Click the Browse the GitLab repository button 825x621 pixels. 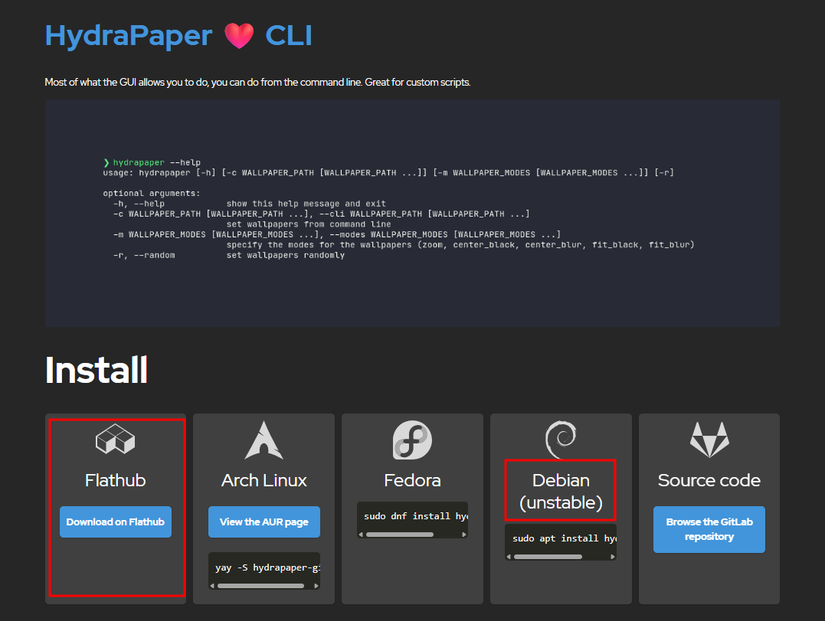click(708, 529)
